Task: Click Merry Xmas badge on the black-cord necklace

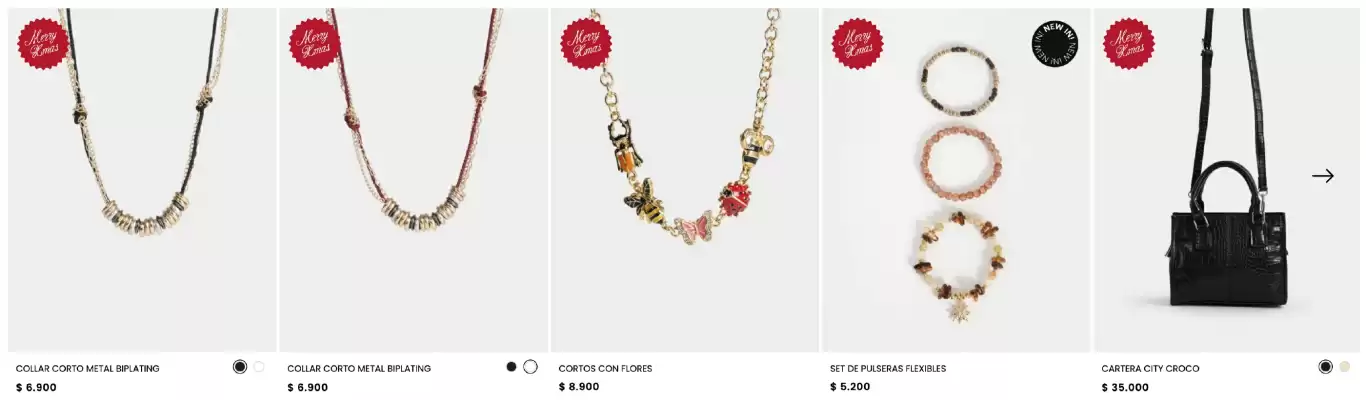Action: pyautogui.click(x=44, y=44)
